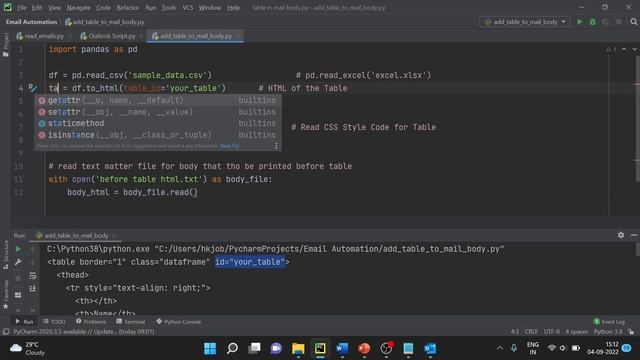Click Email Automation breadcrumb
Screen dimensions: 640x360
click(31, 22)
